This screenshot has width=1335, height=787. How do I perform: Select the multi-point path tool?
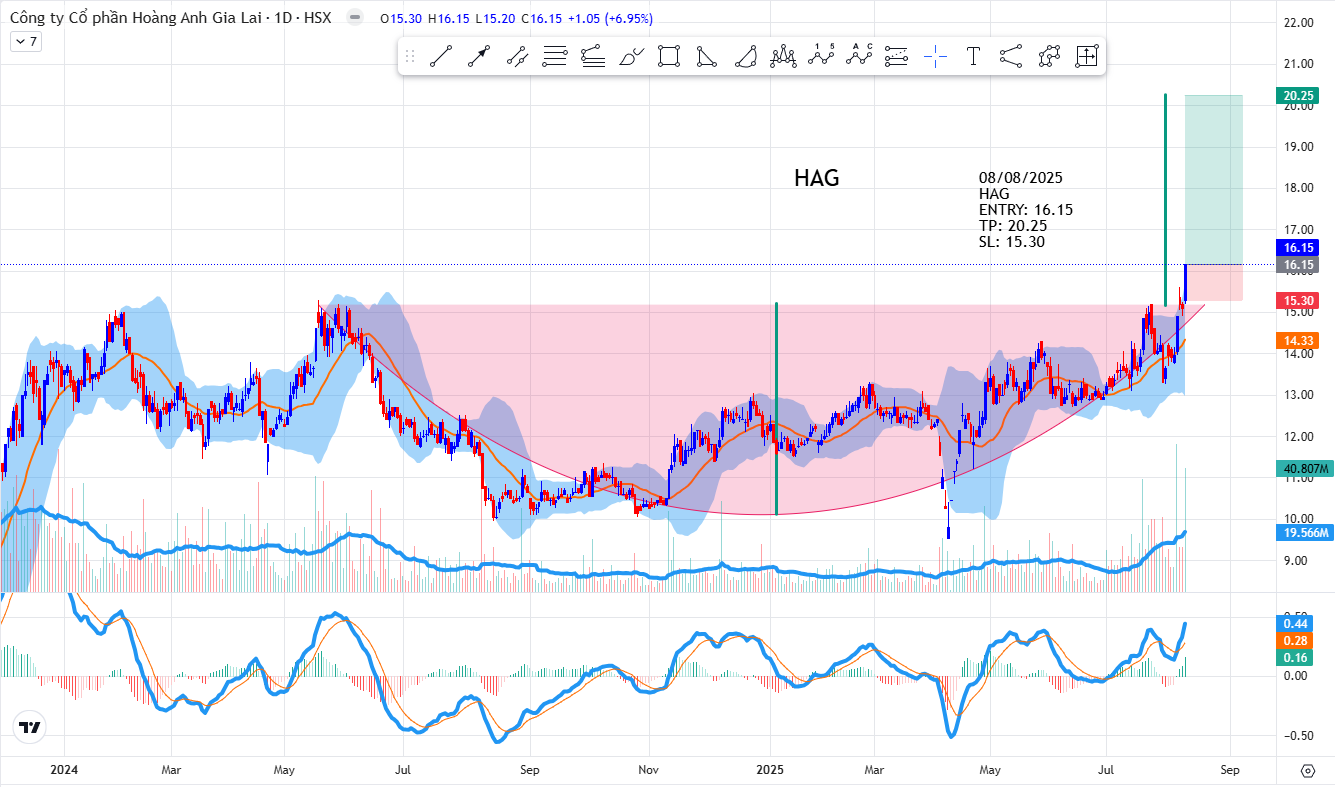pyautogui.click(x=1049, y=57)
